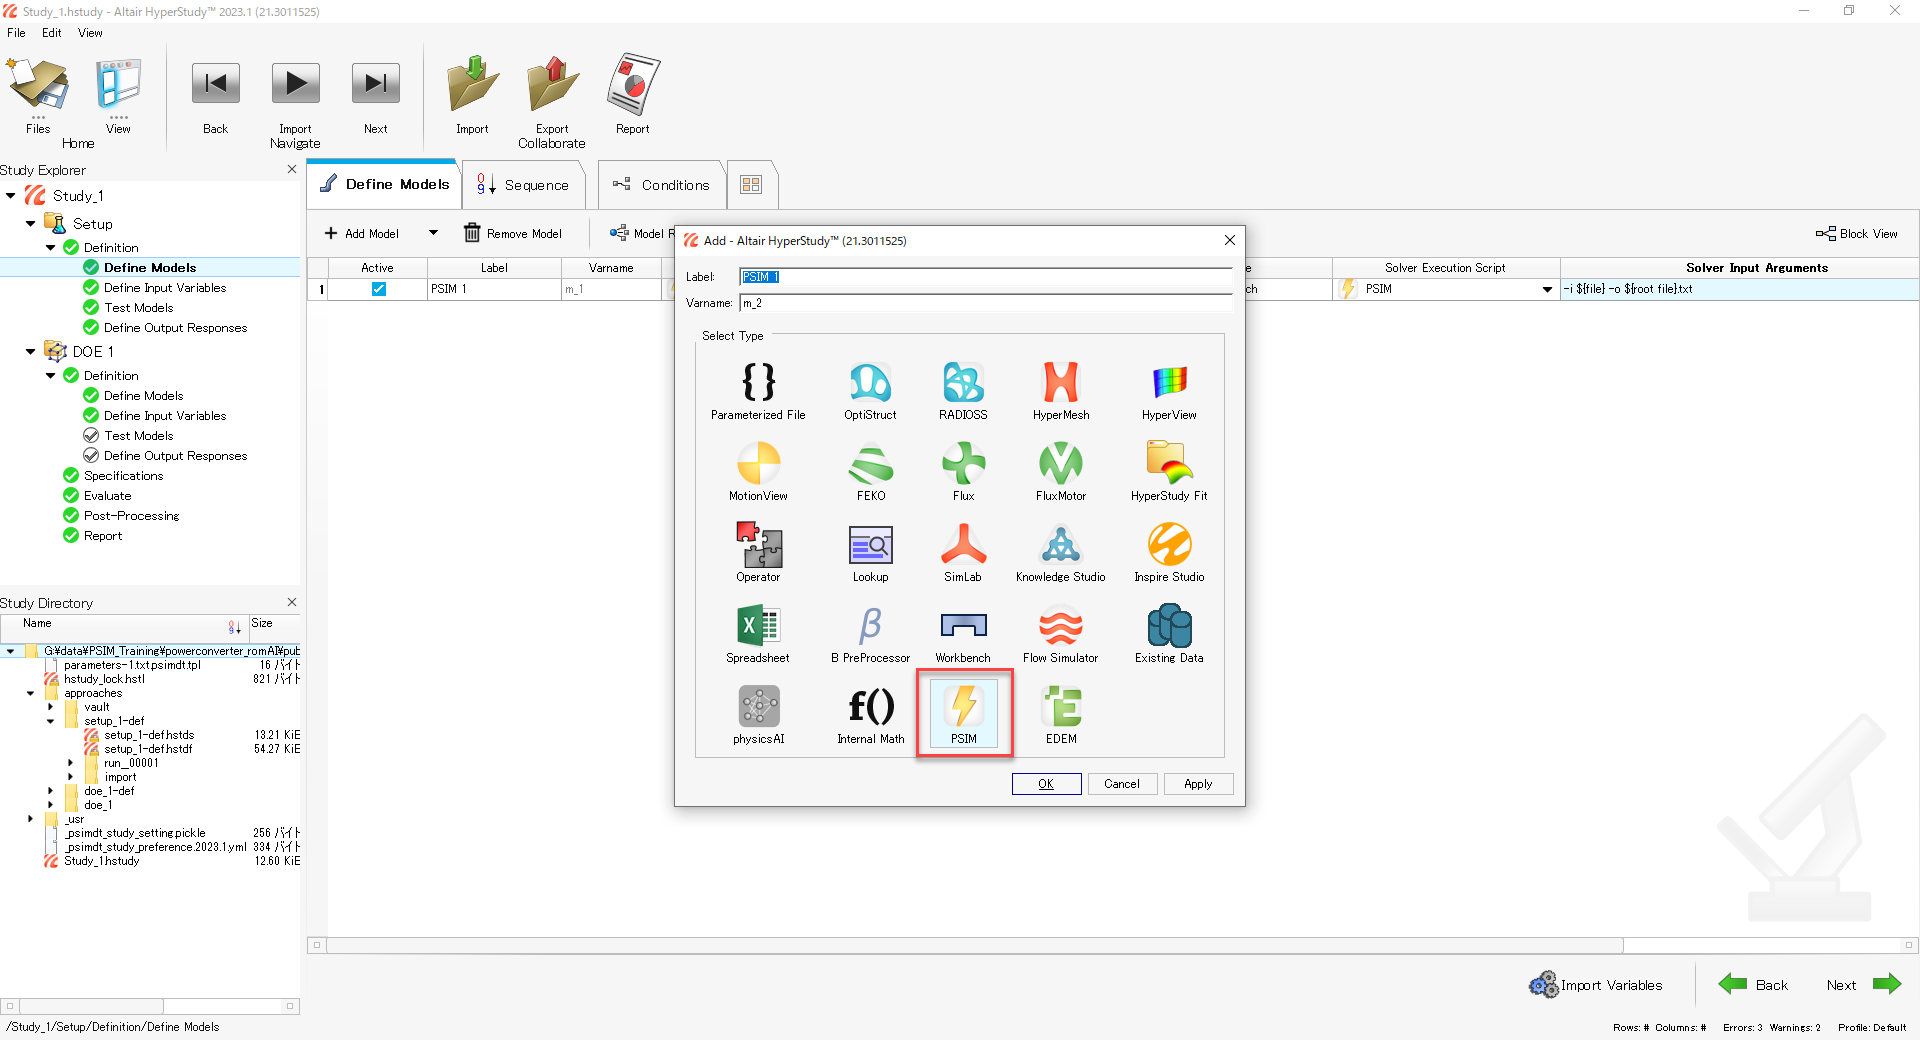1920x1040 pixels.
Task: Click the green Next arrow button
Action: point(1886,984)
